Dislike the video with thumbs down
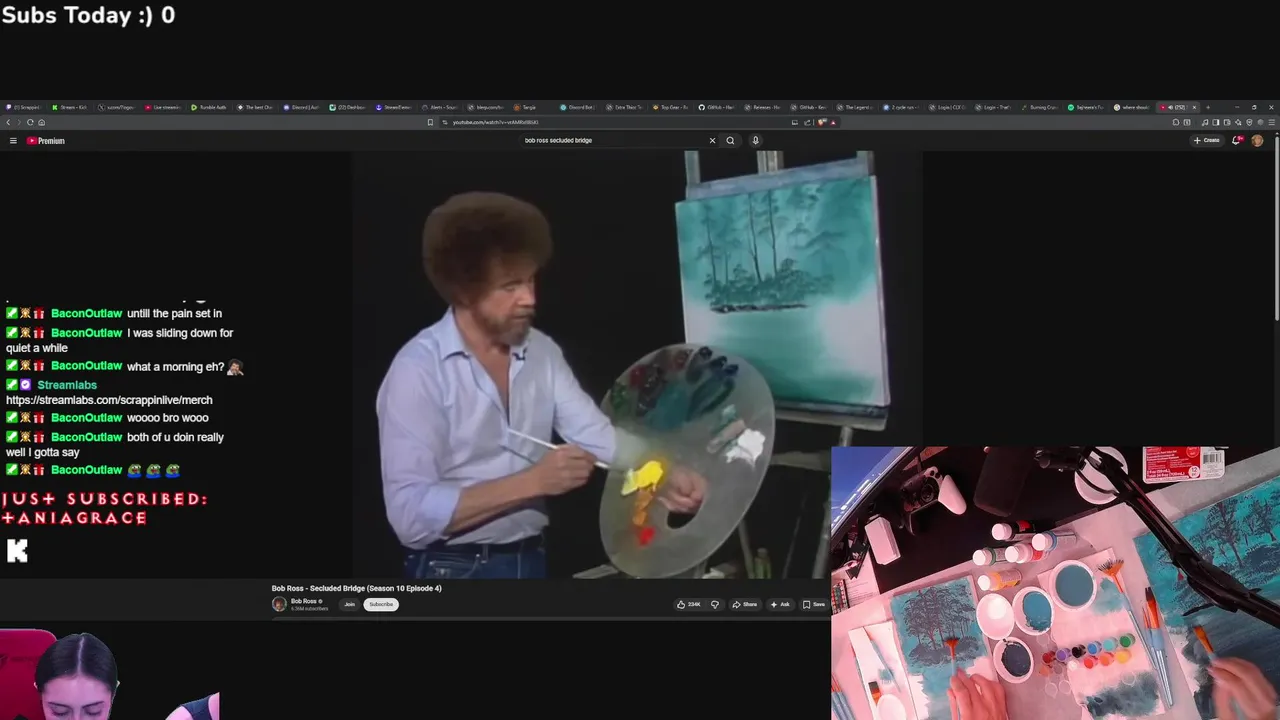Screen dimensions: 1280x720 (x=714, y=604)
